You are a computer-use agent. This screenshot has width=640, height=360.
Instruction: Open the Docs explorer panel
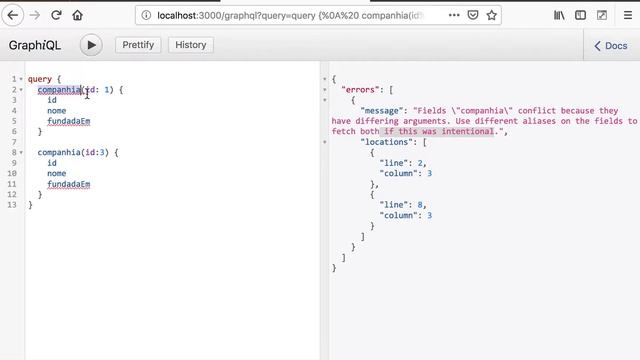click(611, 46)
